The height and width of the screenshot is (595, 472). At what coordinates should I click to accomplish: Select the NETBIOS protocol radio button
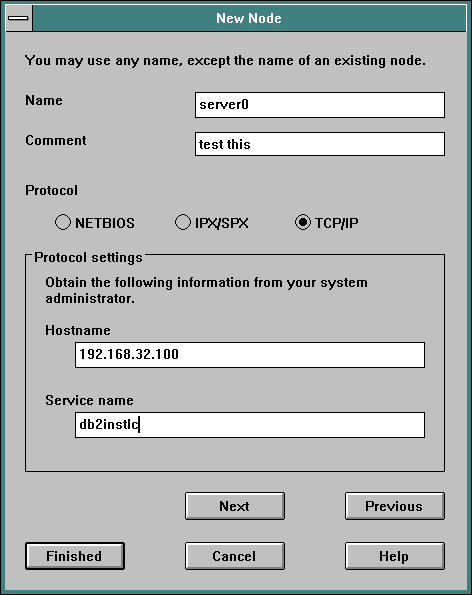point(63,222)
